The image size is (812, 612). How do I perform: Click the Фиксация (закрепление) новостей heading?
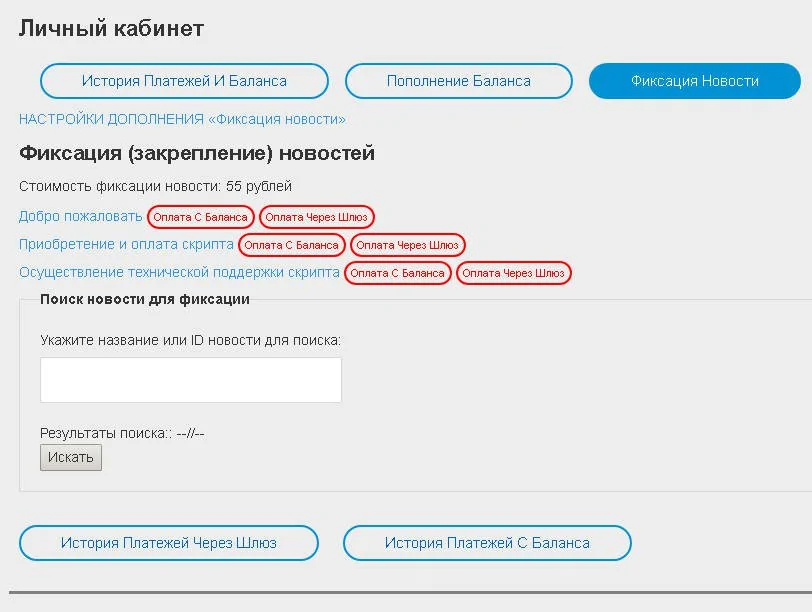click(x=197, y=153)
